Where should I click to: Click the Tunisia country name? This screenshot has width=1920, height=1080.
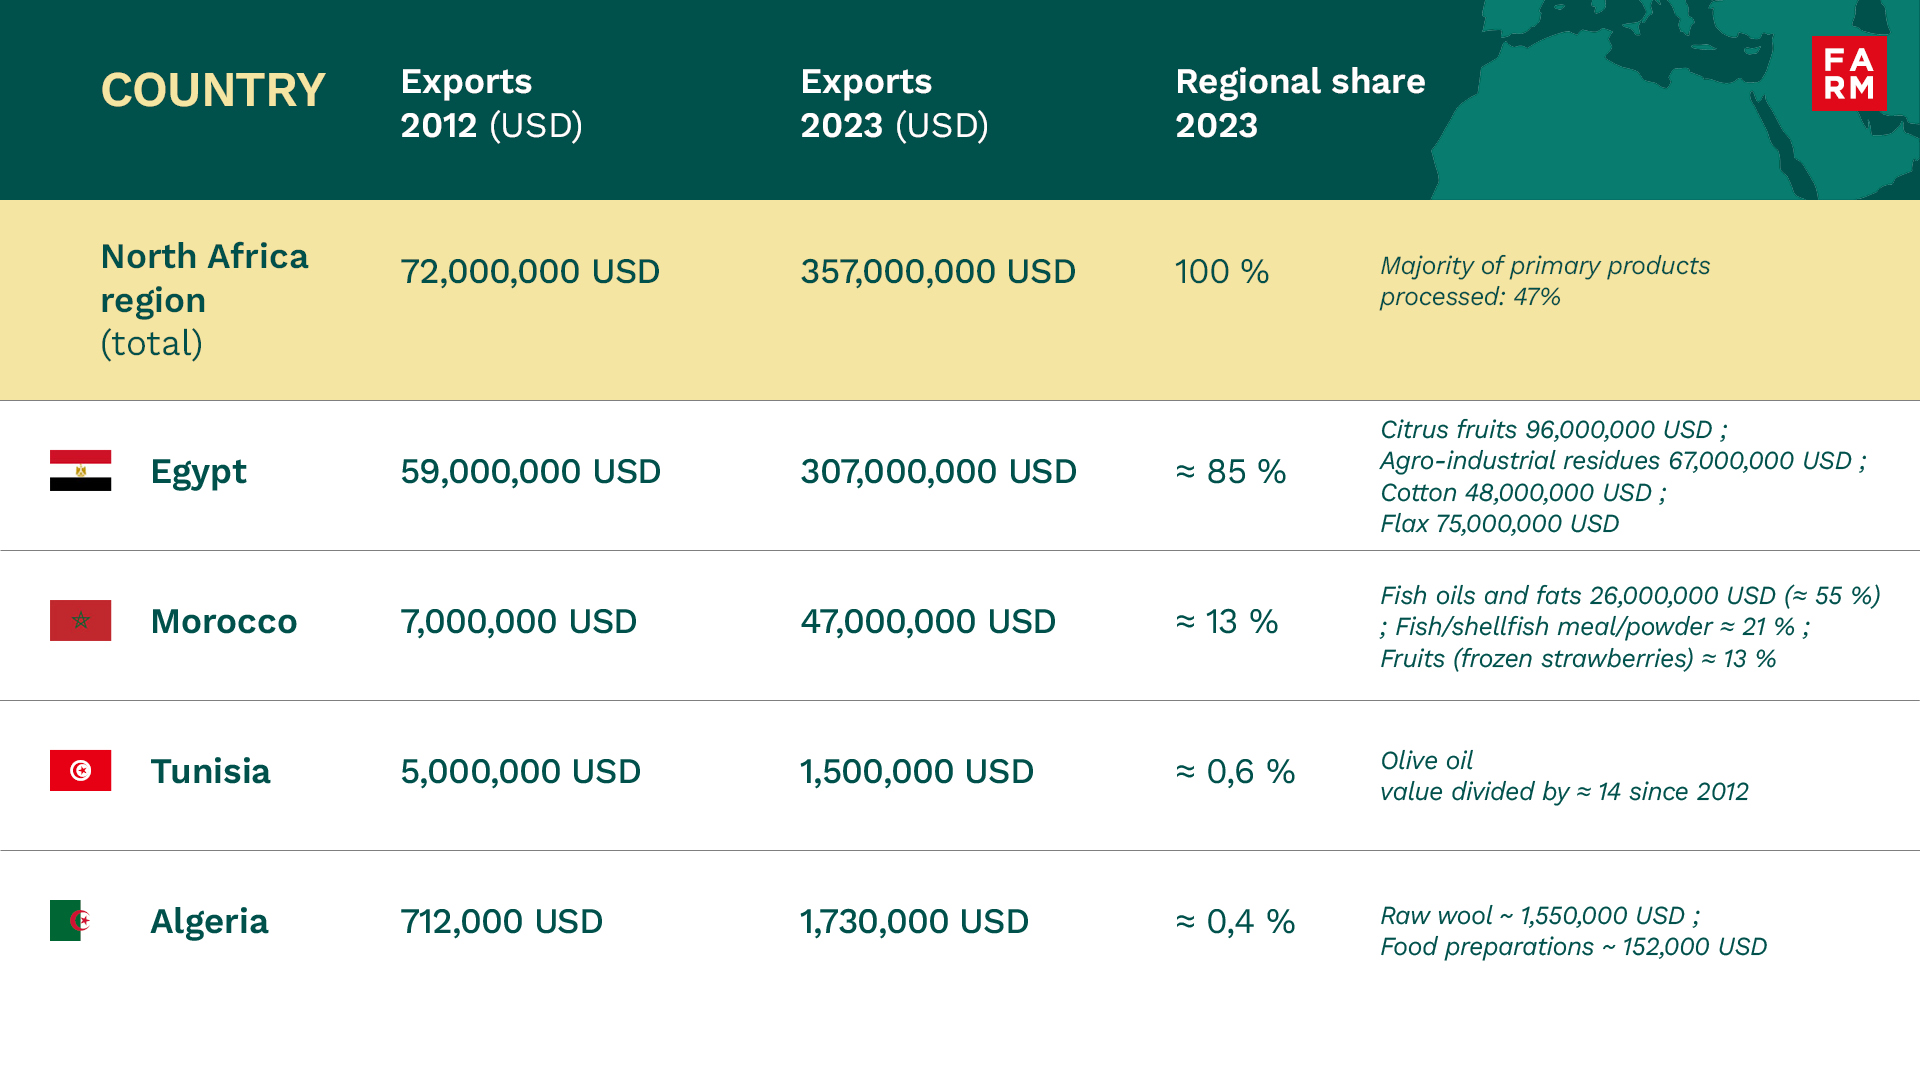click(x=210, y=771)
